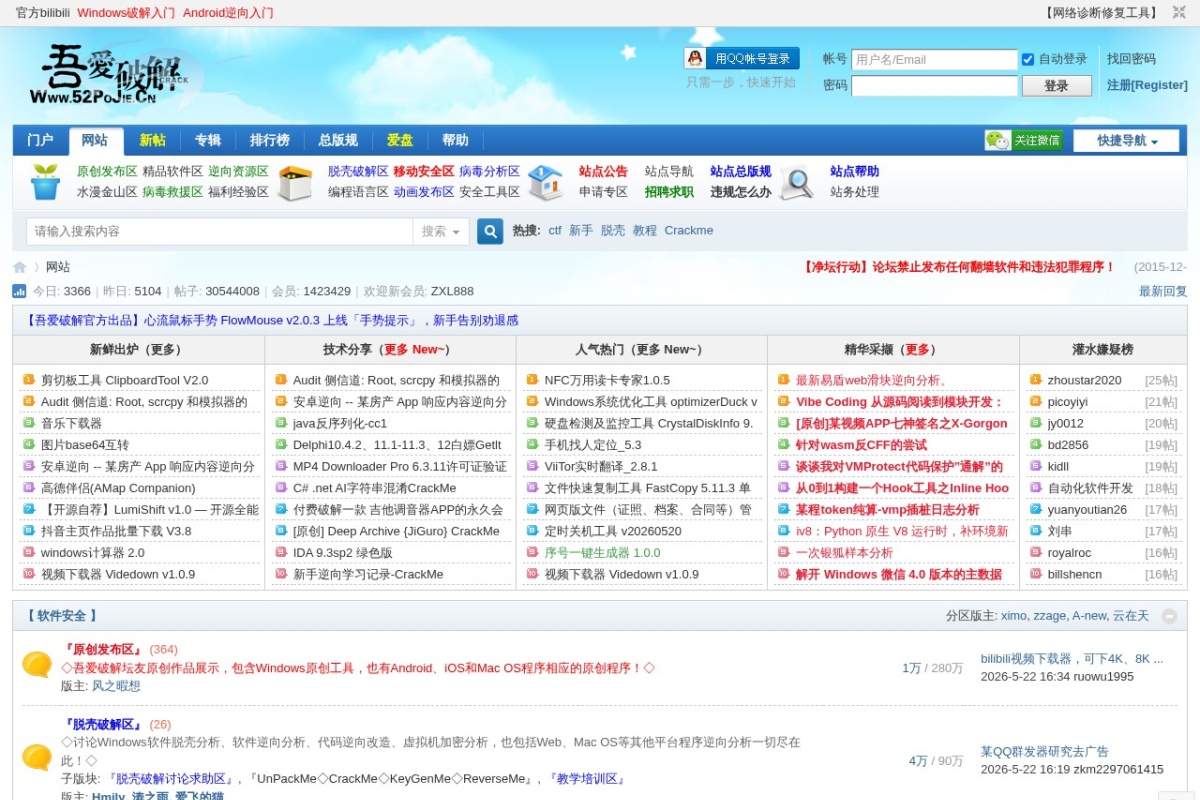Open the 帮助 nav tab
Viewport: 1200px width, 800px height.
[455, 141]
